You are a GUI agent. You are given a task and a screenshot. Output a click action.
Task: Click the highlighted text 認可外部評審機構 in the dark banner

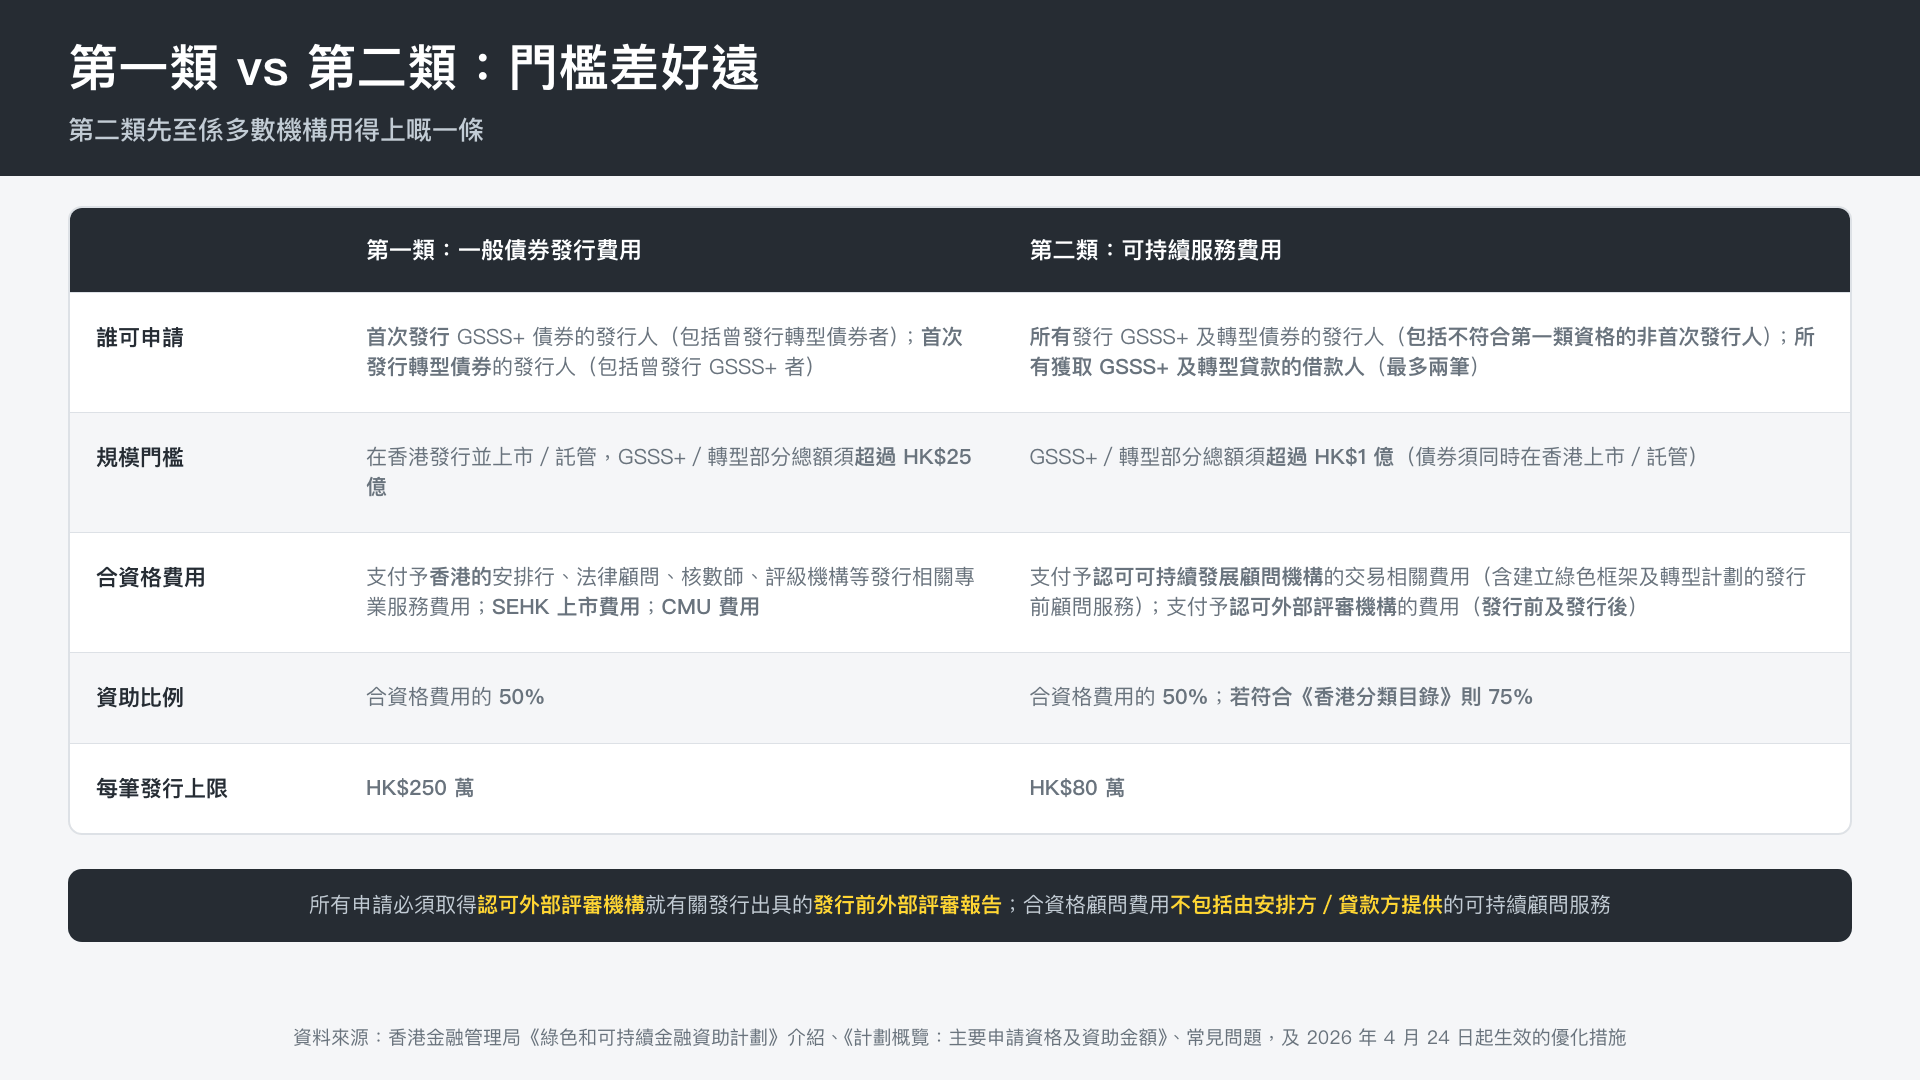[561, 905]
